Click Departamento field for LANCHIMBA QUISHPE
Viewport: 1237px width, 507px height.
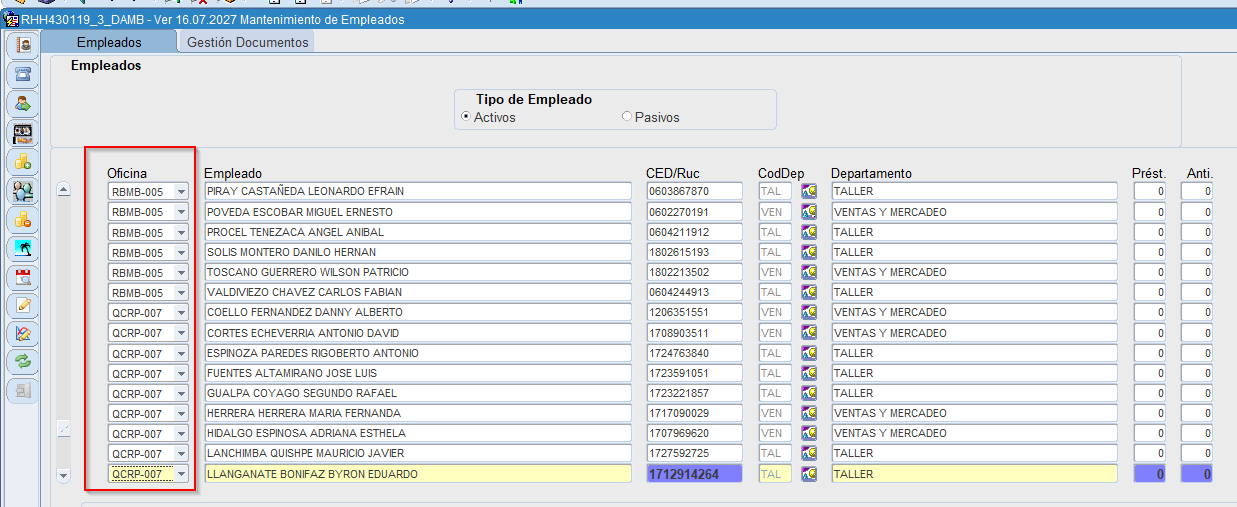click(x=974, y=454)
